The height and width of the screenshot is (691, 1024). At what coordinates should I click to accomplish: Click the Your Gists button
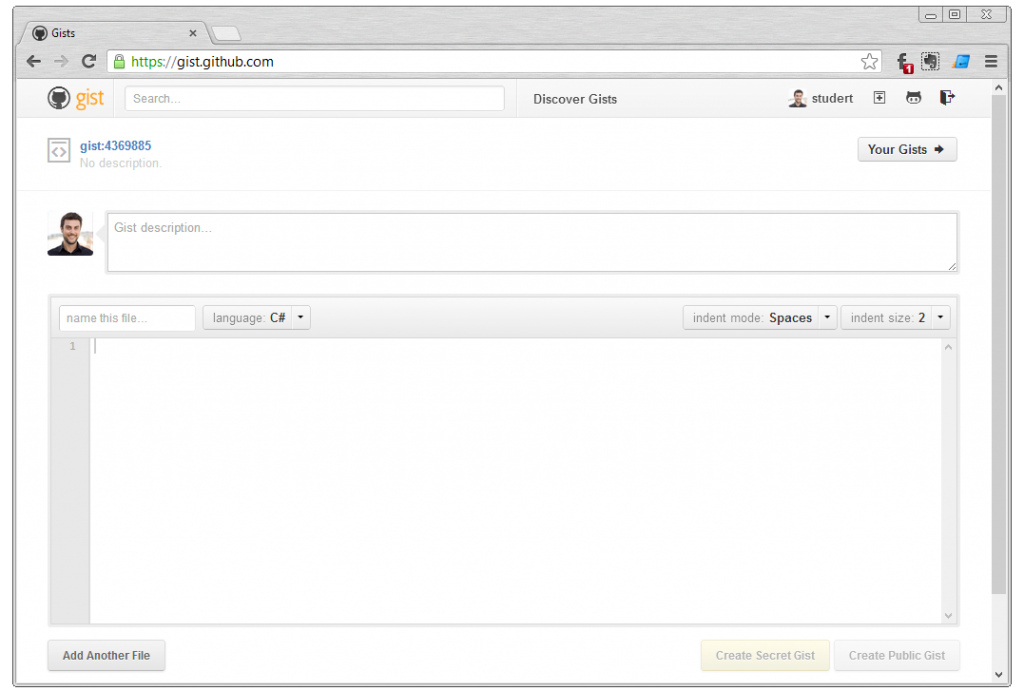[906, 150]
